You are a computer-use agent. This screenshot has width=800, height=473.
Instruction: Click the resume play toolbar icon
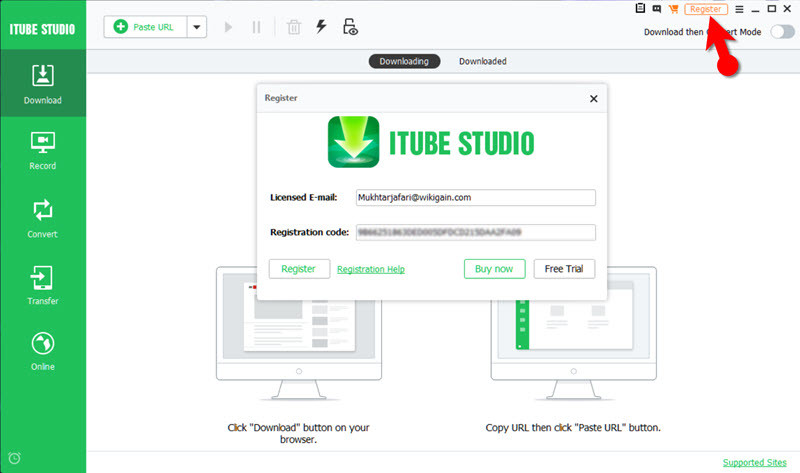coord(228,27)
